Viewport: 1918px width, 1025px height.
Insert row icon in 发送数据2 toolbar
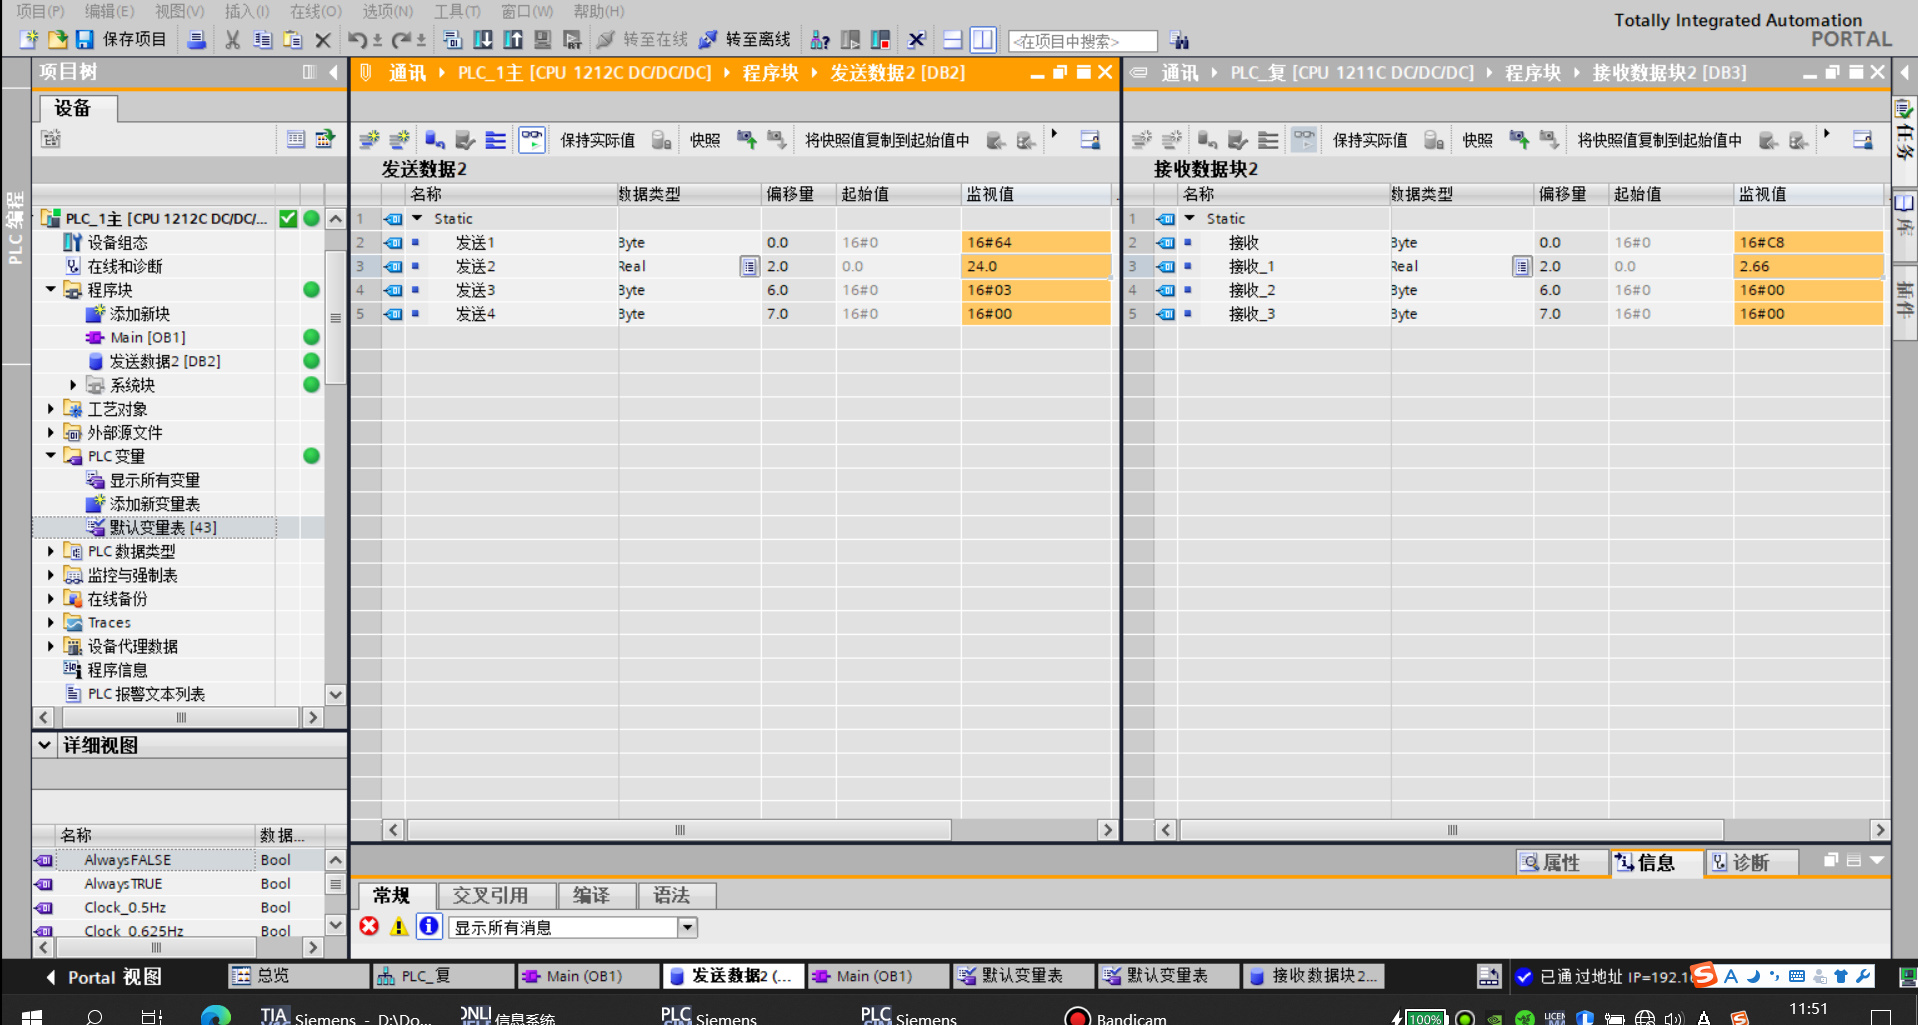[x=369, y=140]
